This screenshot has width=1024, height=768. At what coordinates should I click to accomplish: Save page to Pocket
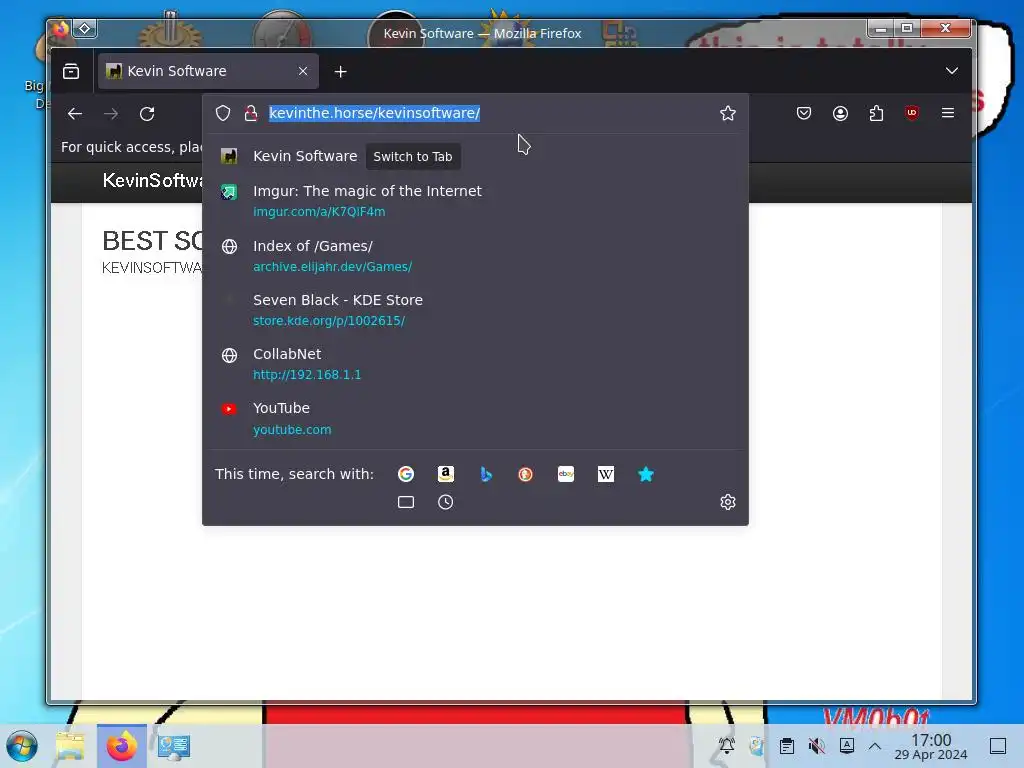pos(804,113)
